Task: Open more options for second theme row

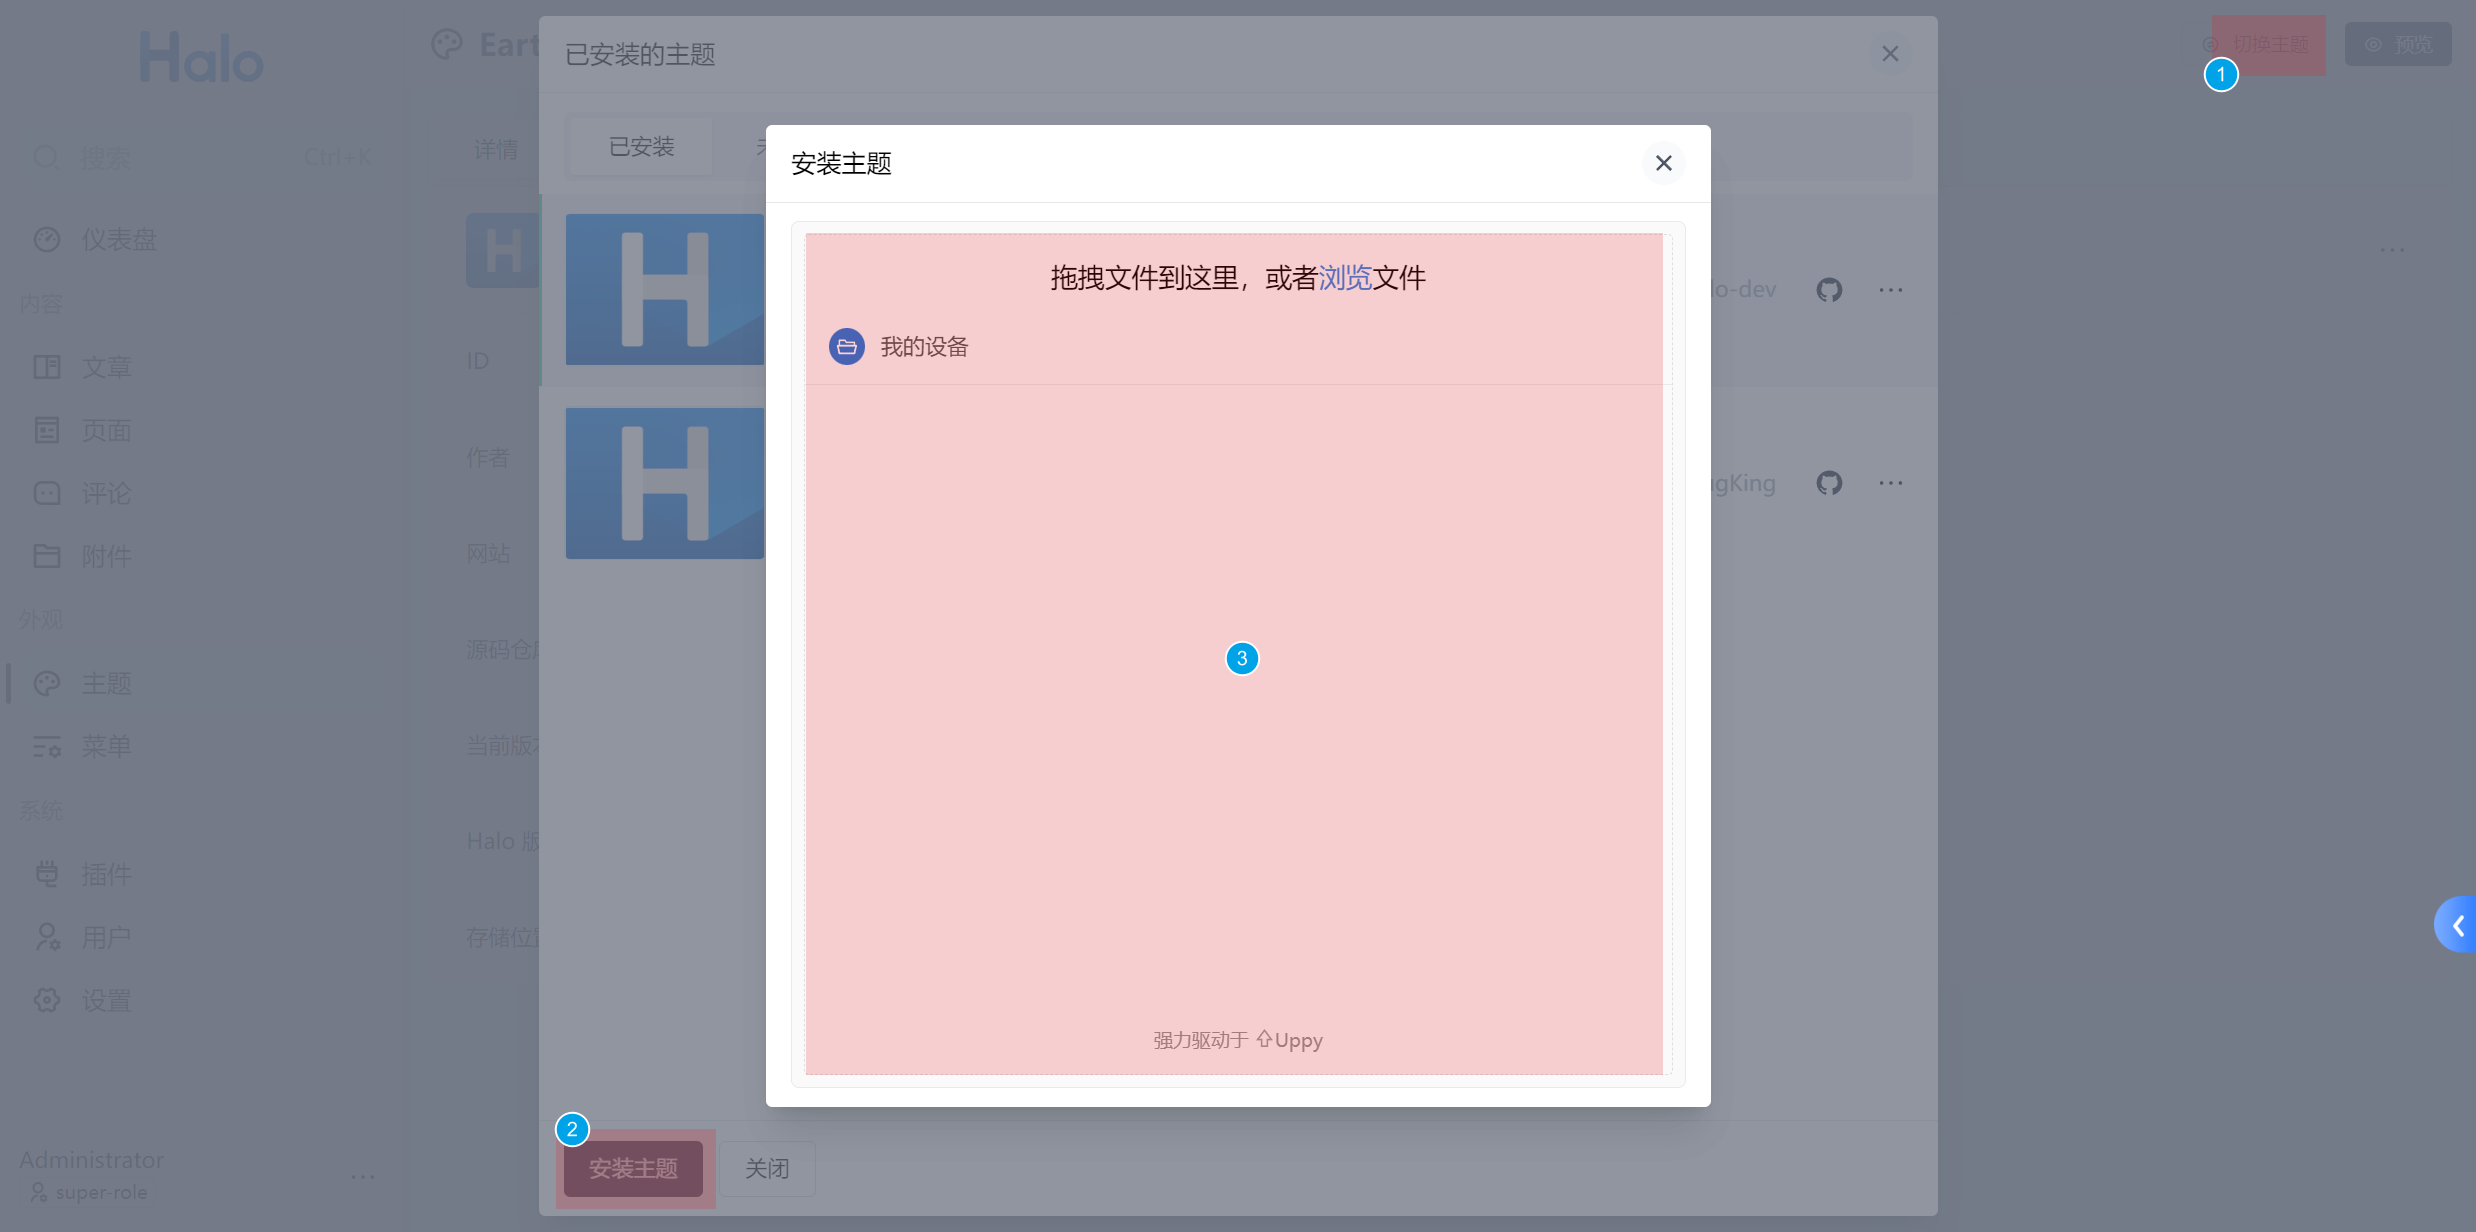Action: click(x=1890, y=483)
